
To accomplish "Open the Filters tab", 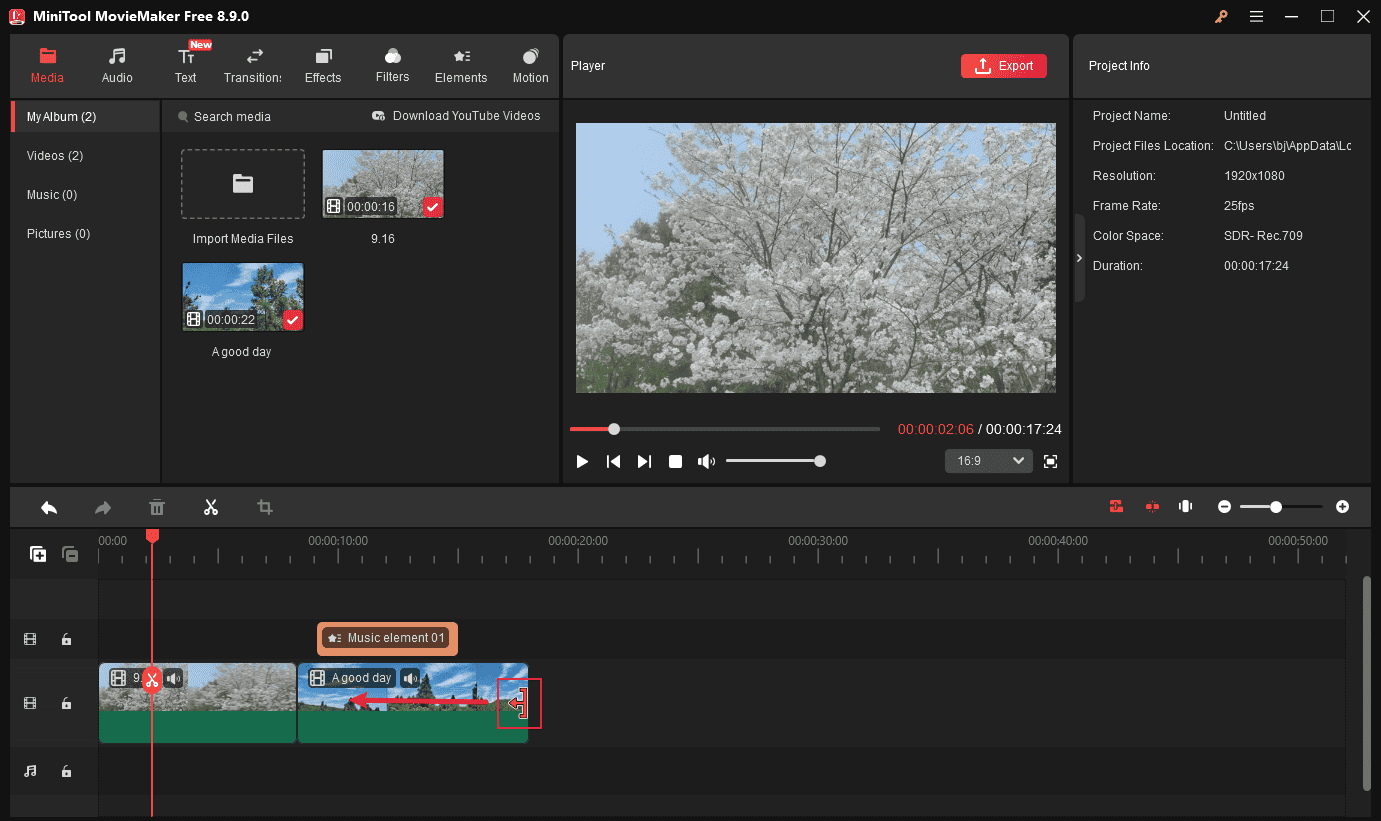I will tap(392, 66).
